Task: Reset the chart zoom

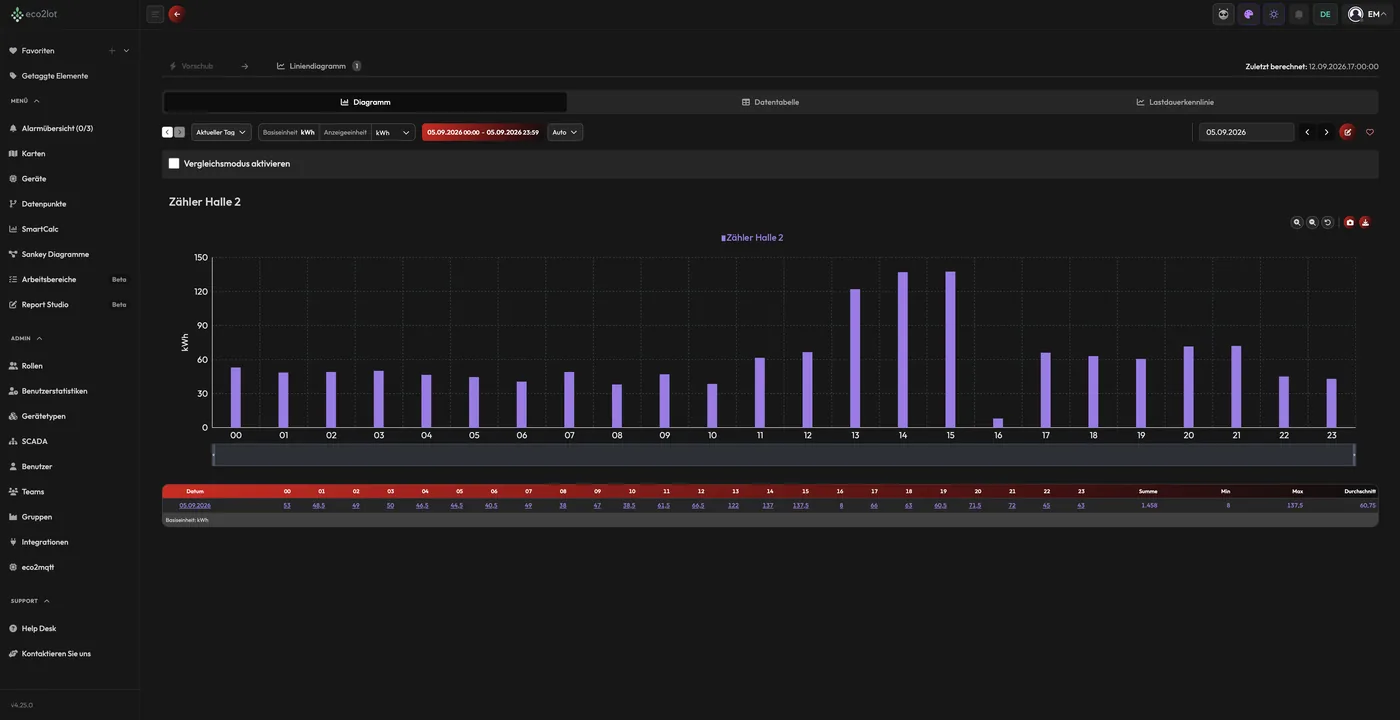Action: pyautogui.click(x=1328, y=222)
